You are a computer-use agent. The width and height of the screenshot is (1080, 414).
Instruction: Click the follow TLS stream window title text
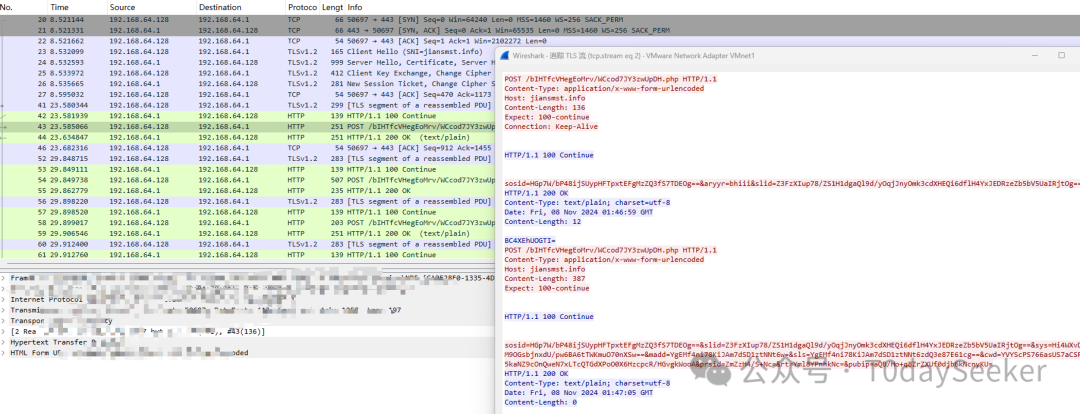point(632,55)
